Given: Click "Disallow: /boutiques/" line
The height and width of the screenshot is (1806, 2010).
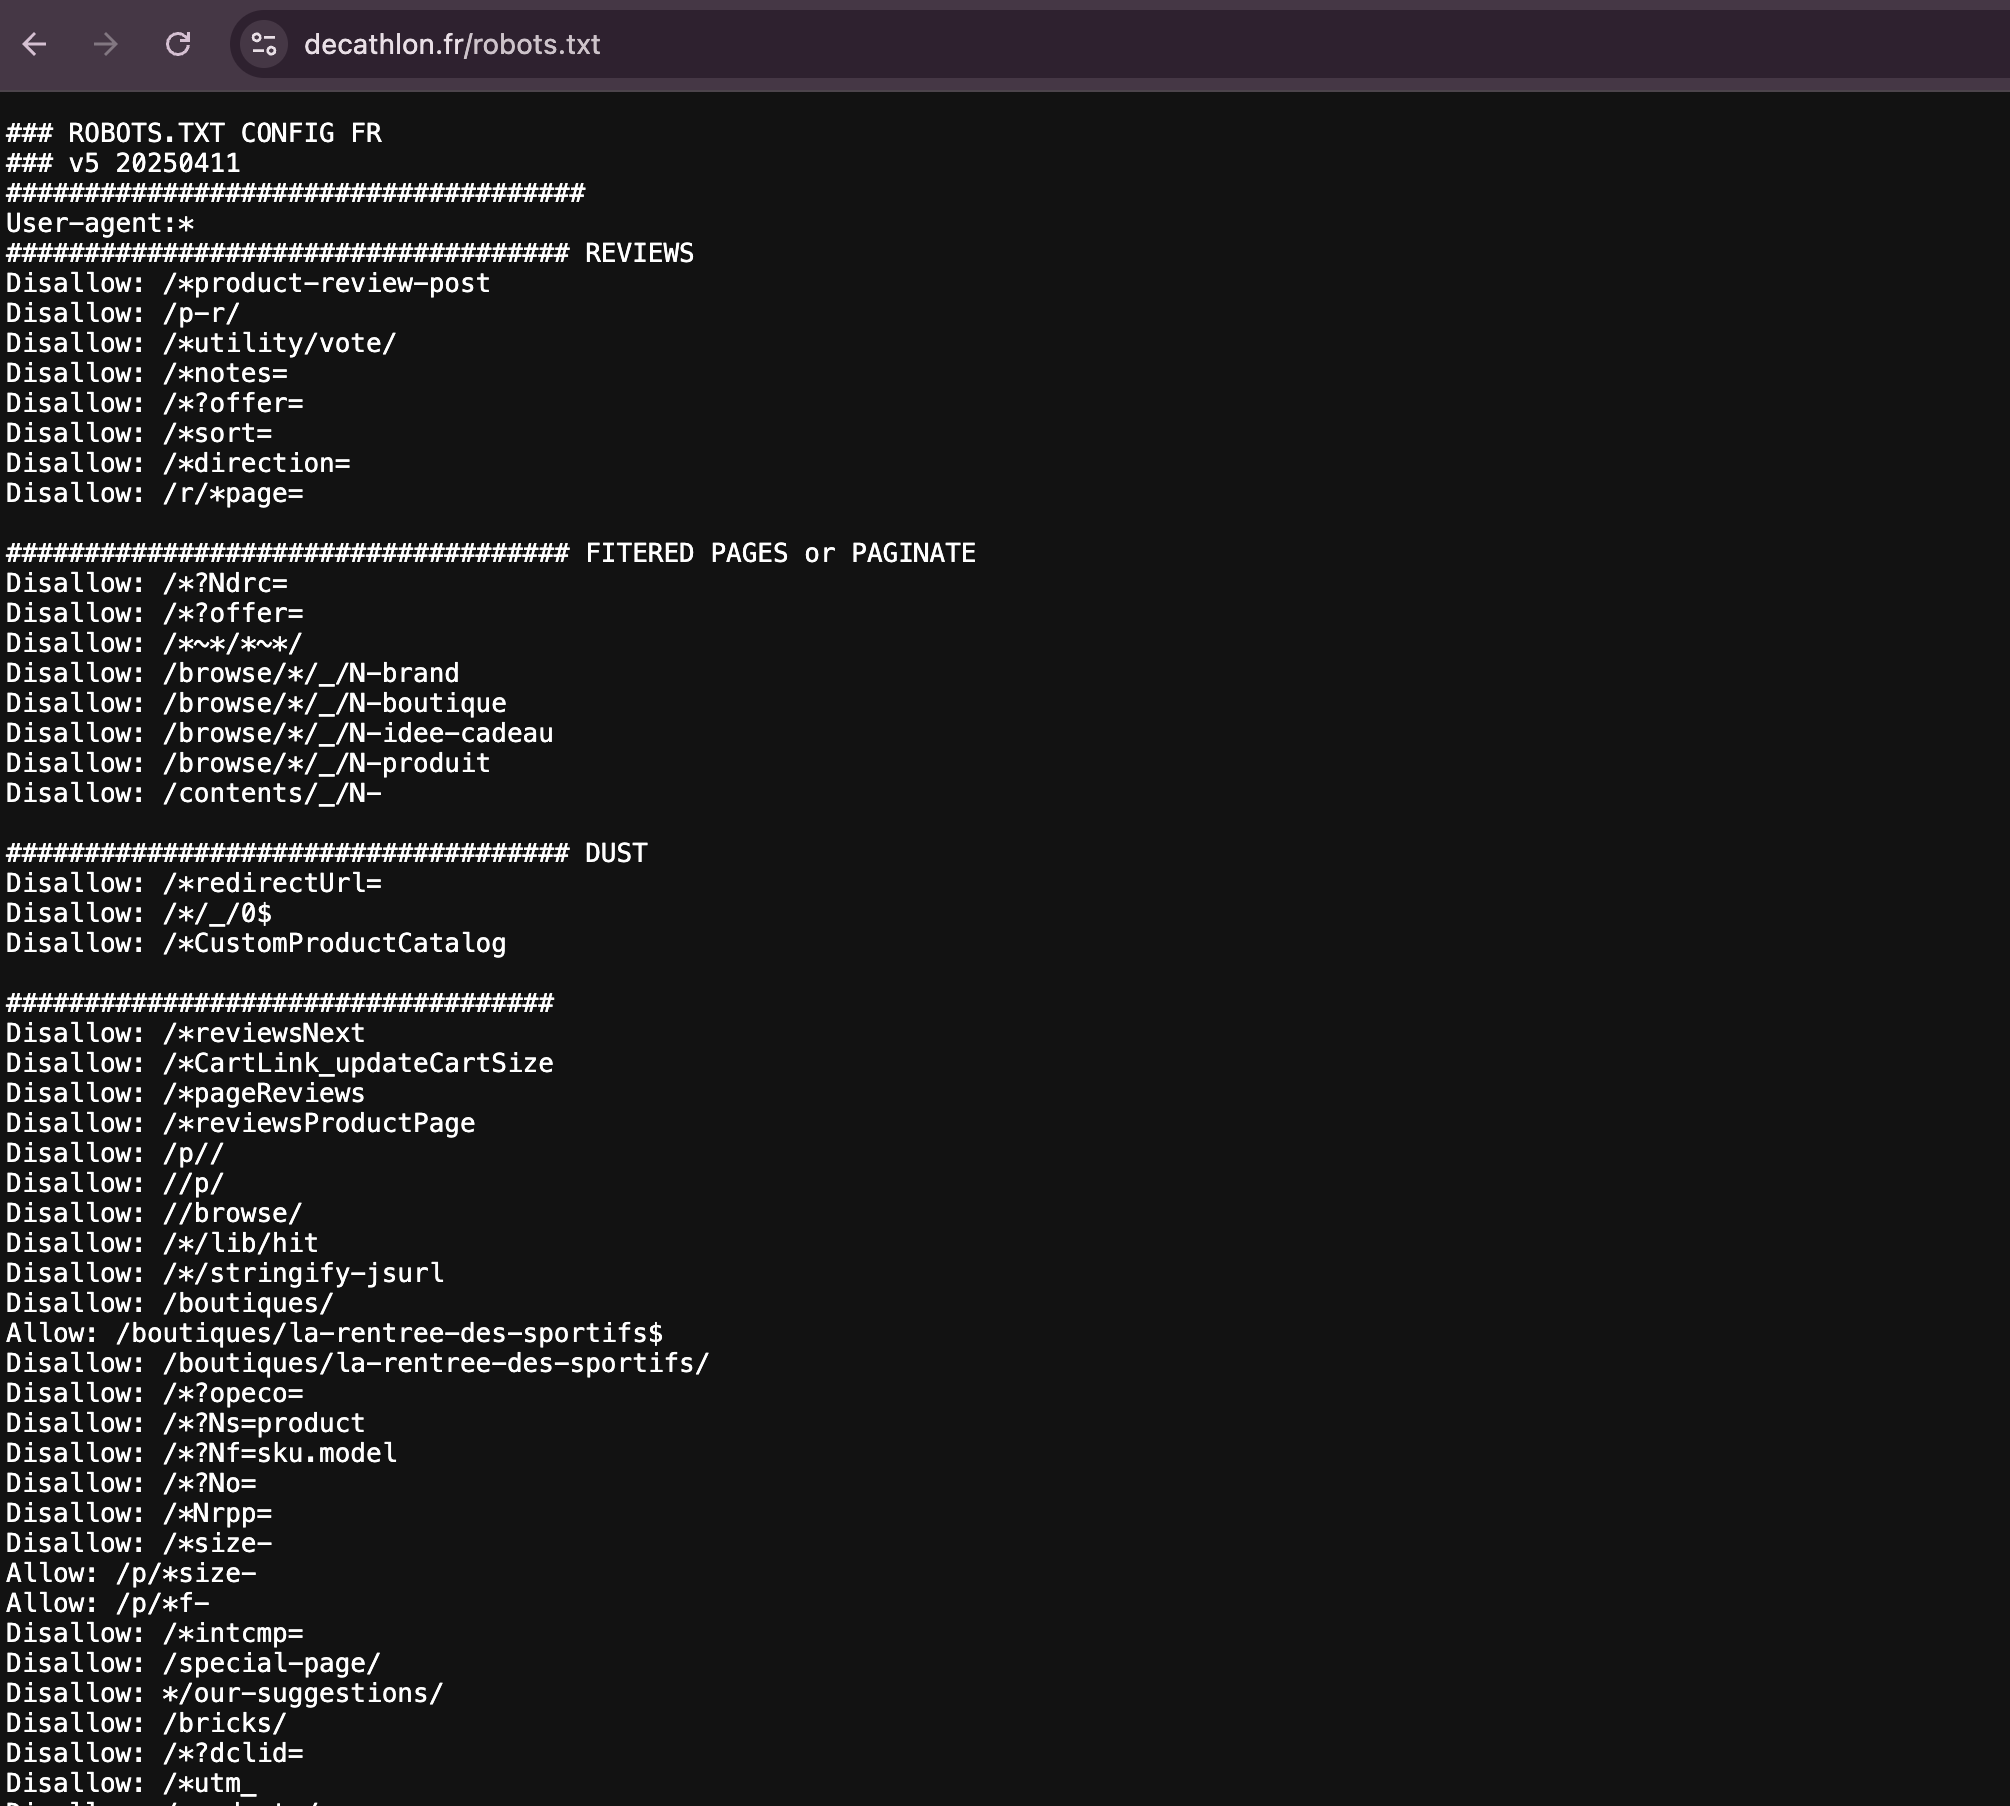Looking at the screenshot, I should point(170,1303).
